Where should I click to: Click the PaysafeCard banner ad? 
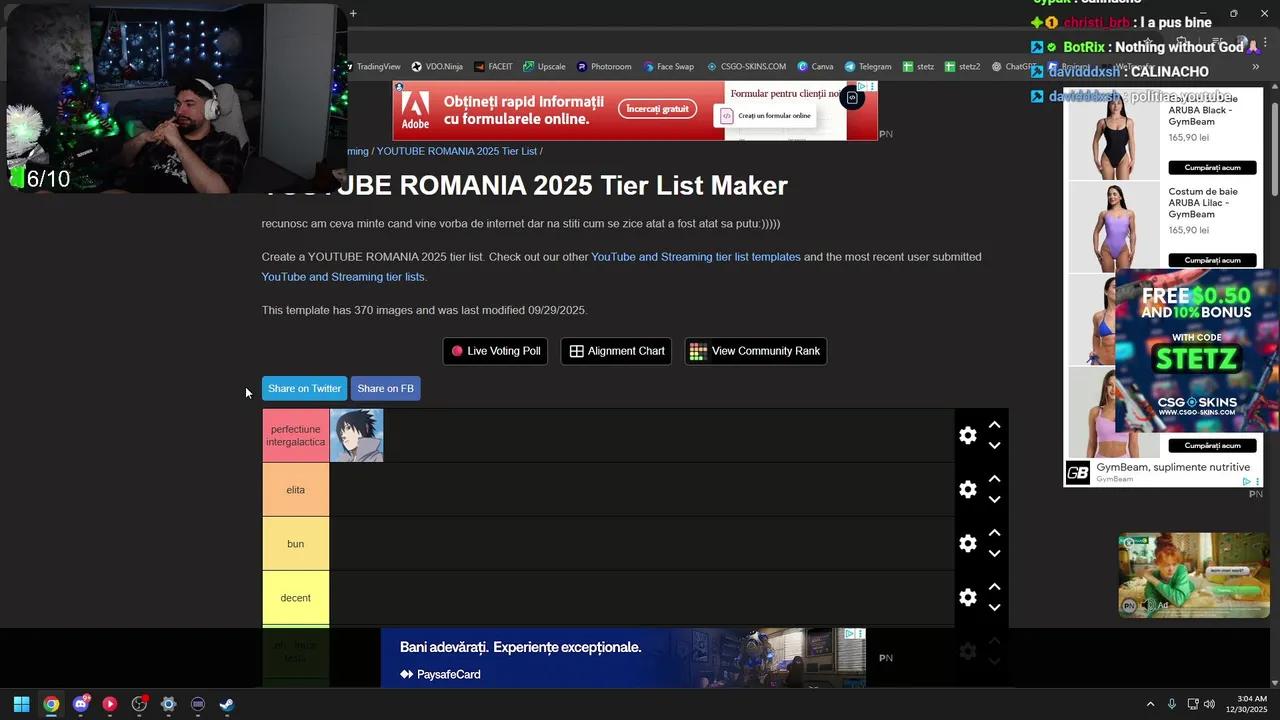pyautogui.click(x=622, y=658)
